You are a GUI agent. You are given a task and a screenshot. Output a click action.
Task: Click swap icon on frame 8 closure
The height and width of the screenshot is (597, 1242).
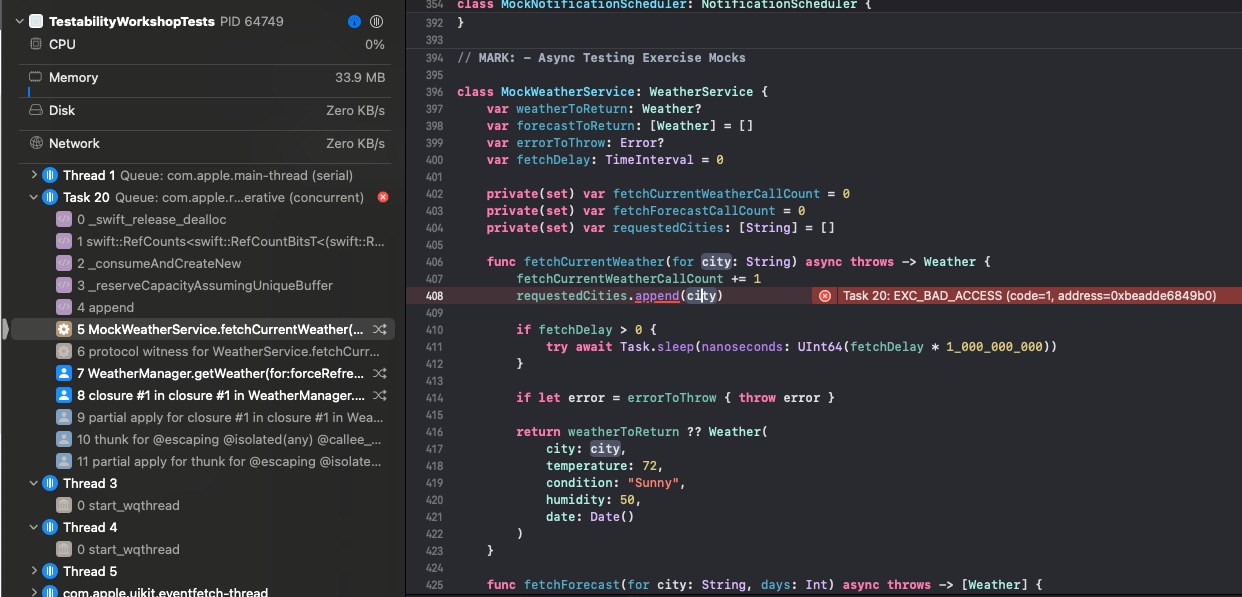[380, 395]
